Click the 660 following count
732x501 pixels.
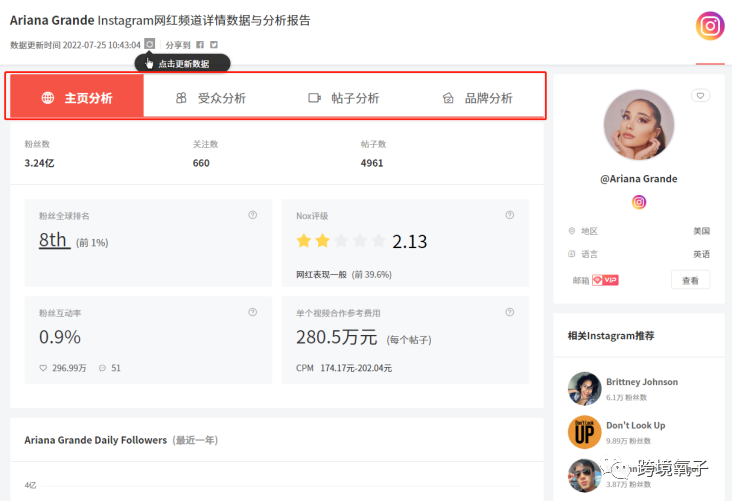click(201, 163)
